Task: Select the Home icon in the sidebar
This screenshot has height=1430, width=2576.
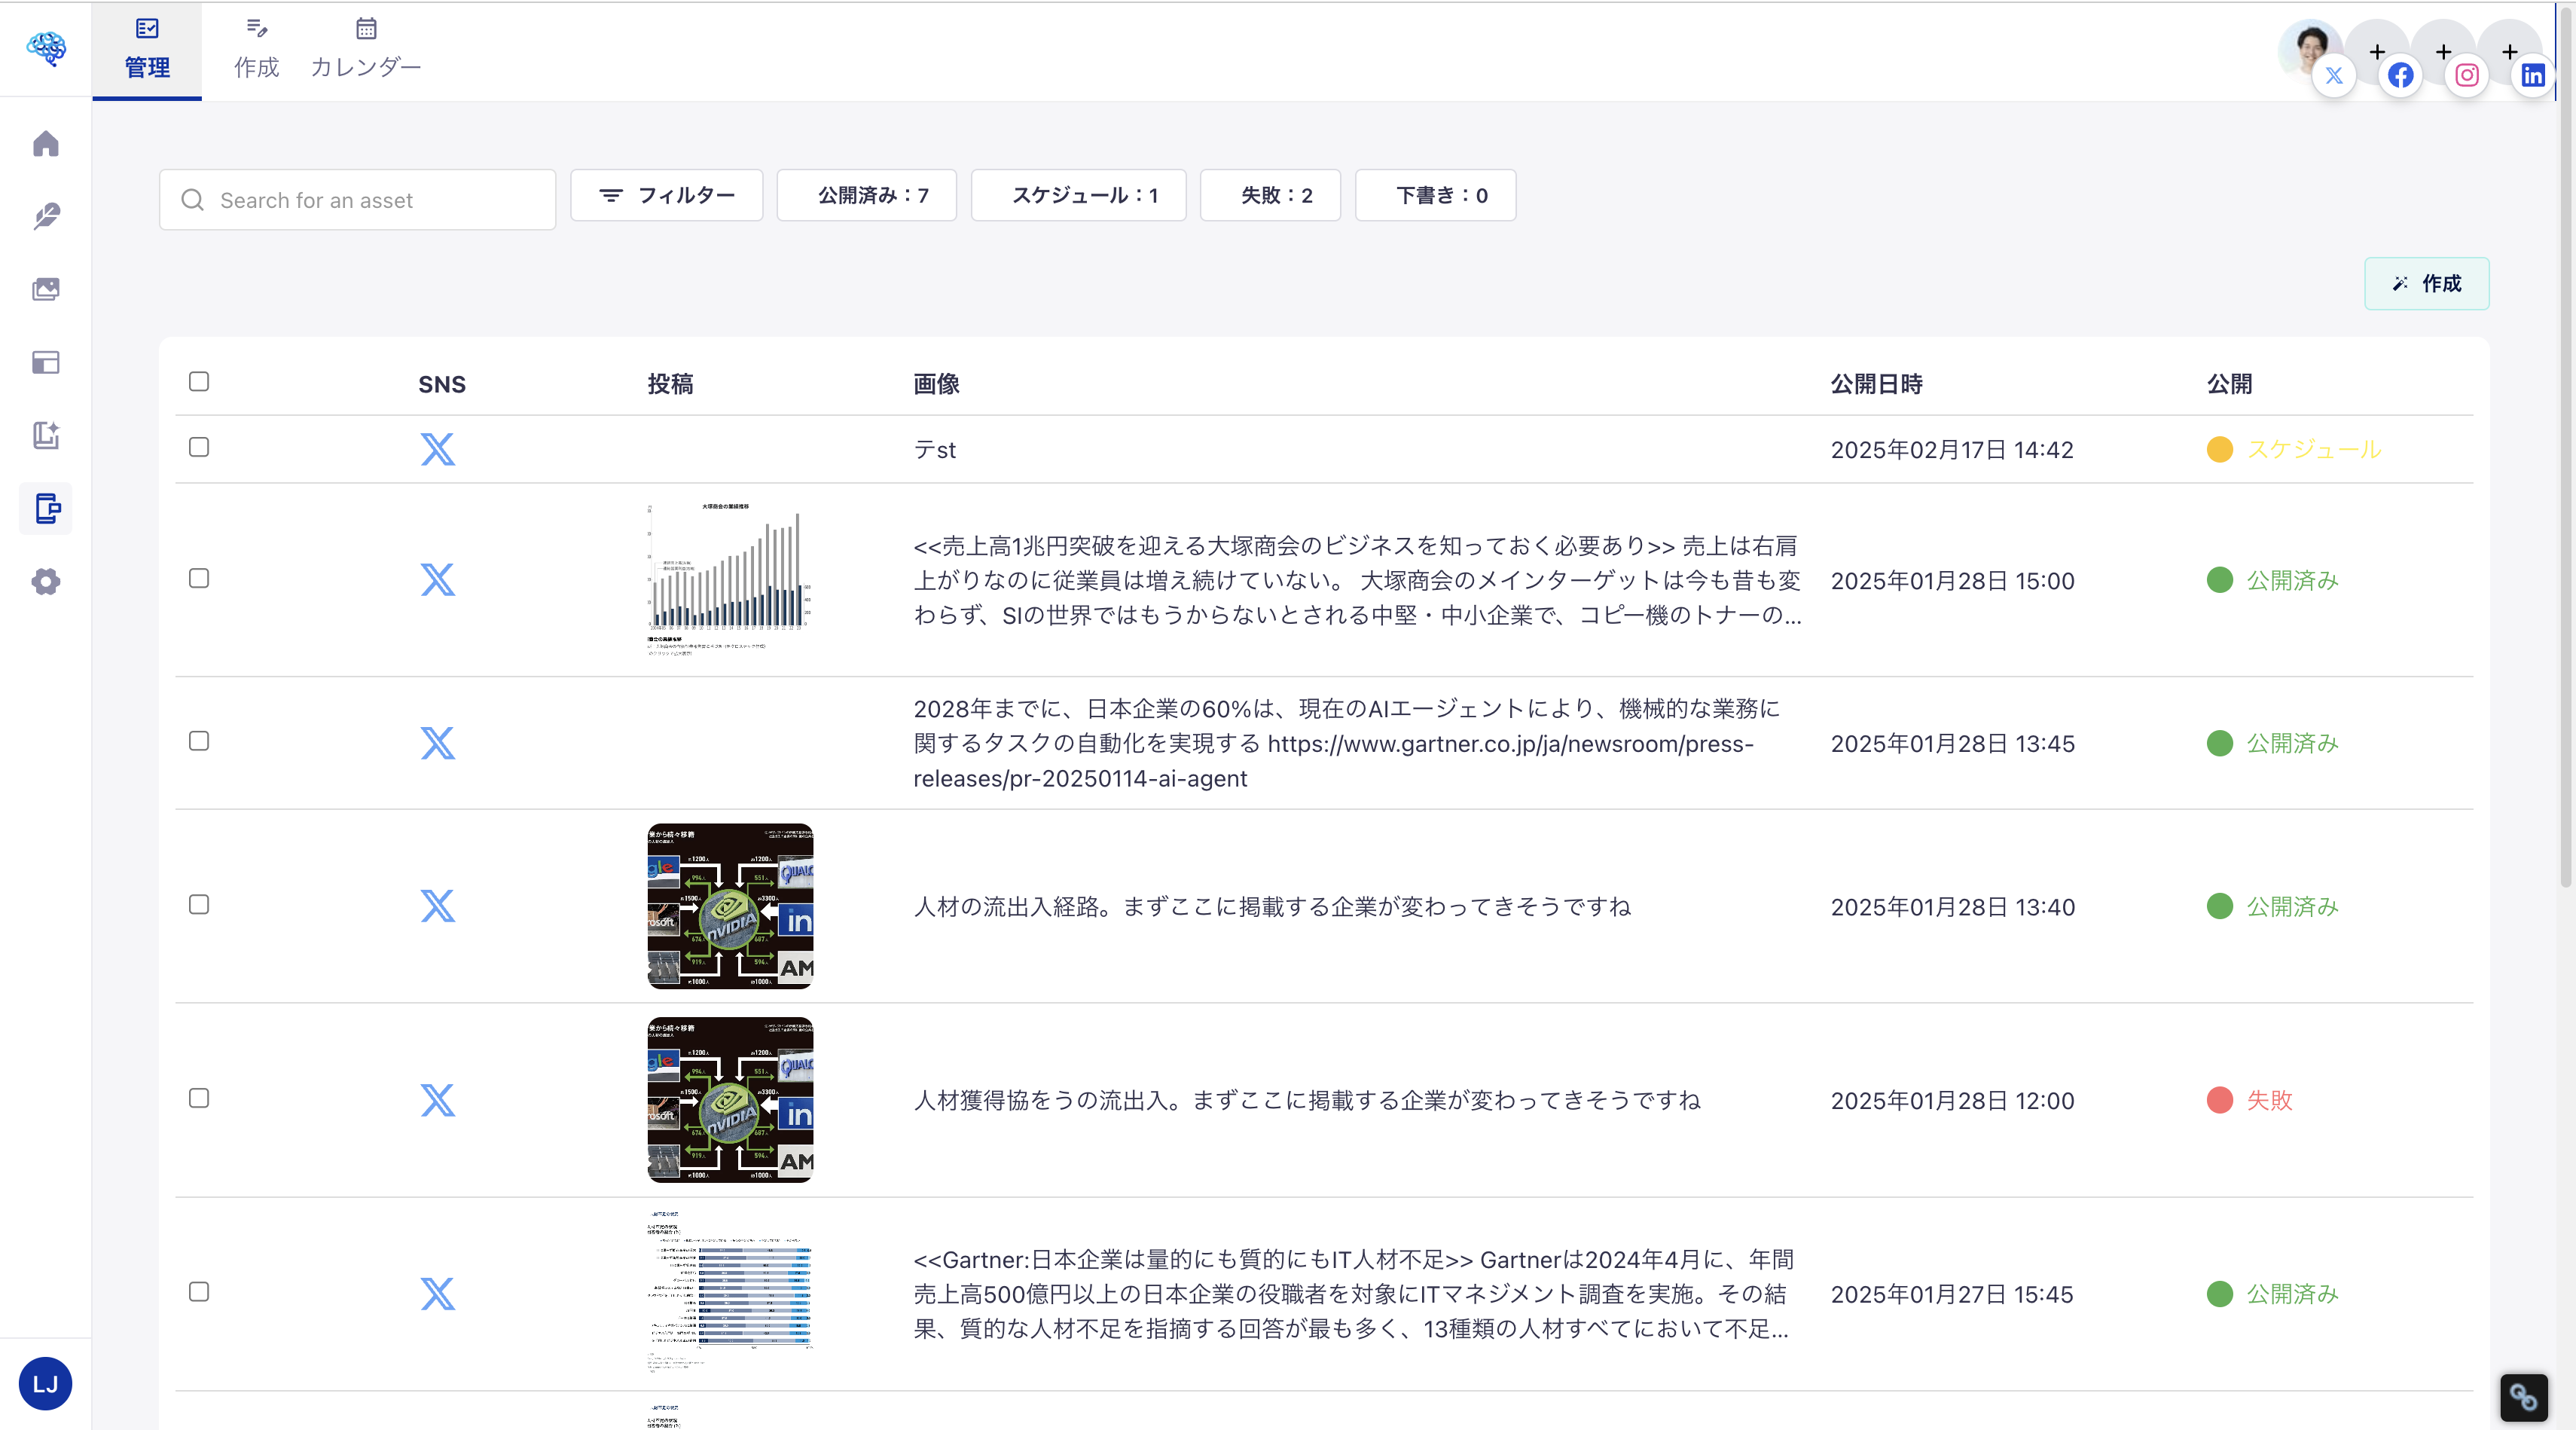Action: pyautogui.click(x=46, y=144)
